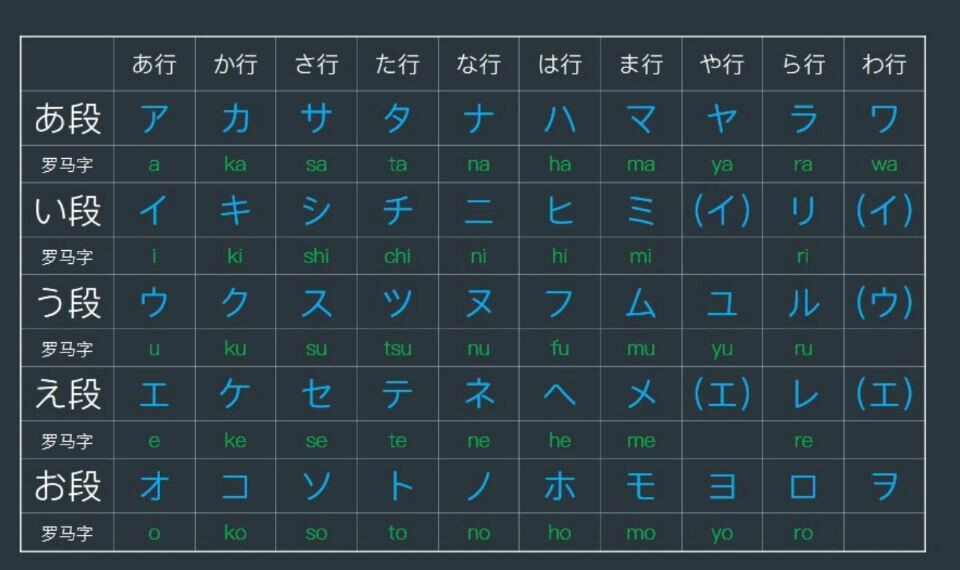960x570 pixels.
Task: Select the katakana ヨ cell
Action: (722, 486)
